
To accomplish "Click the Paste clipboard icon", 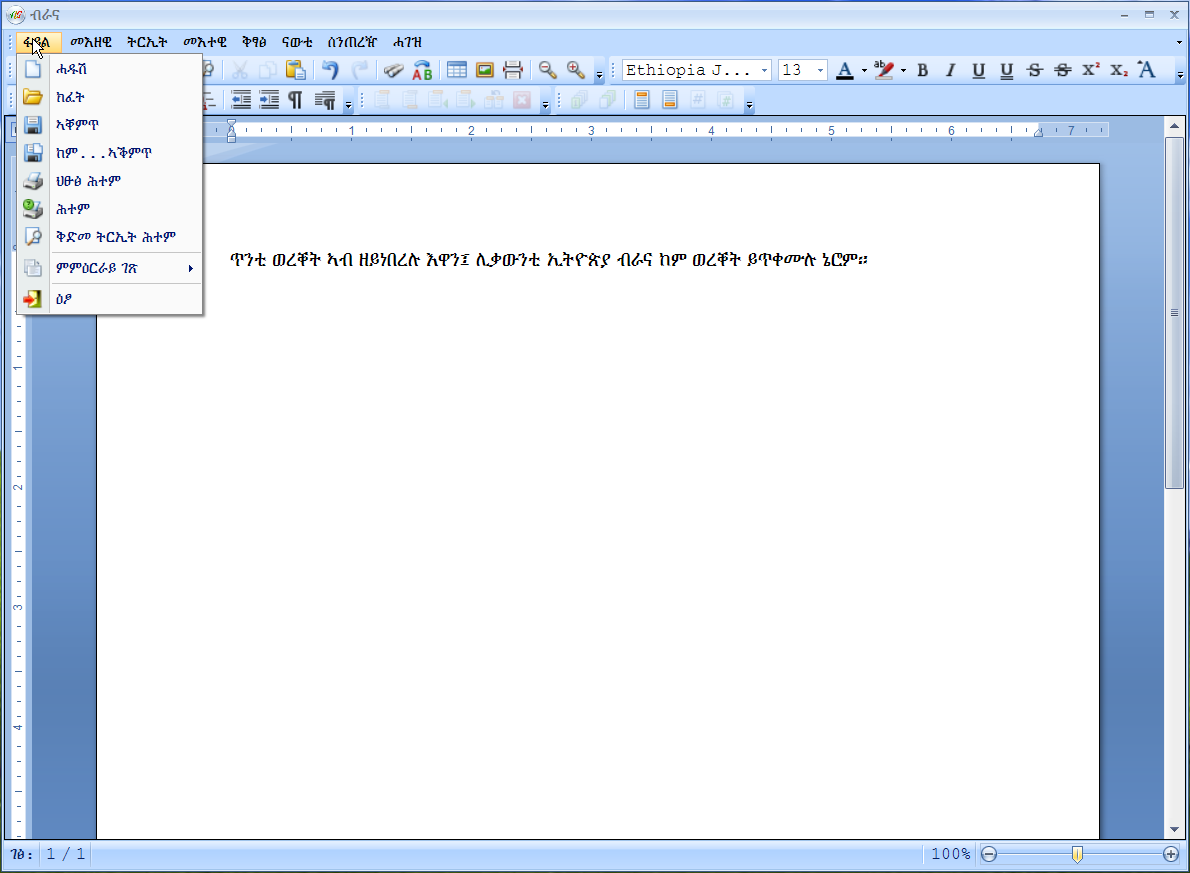I will tap(296, 70).
